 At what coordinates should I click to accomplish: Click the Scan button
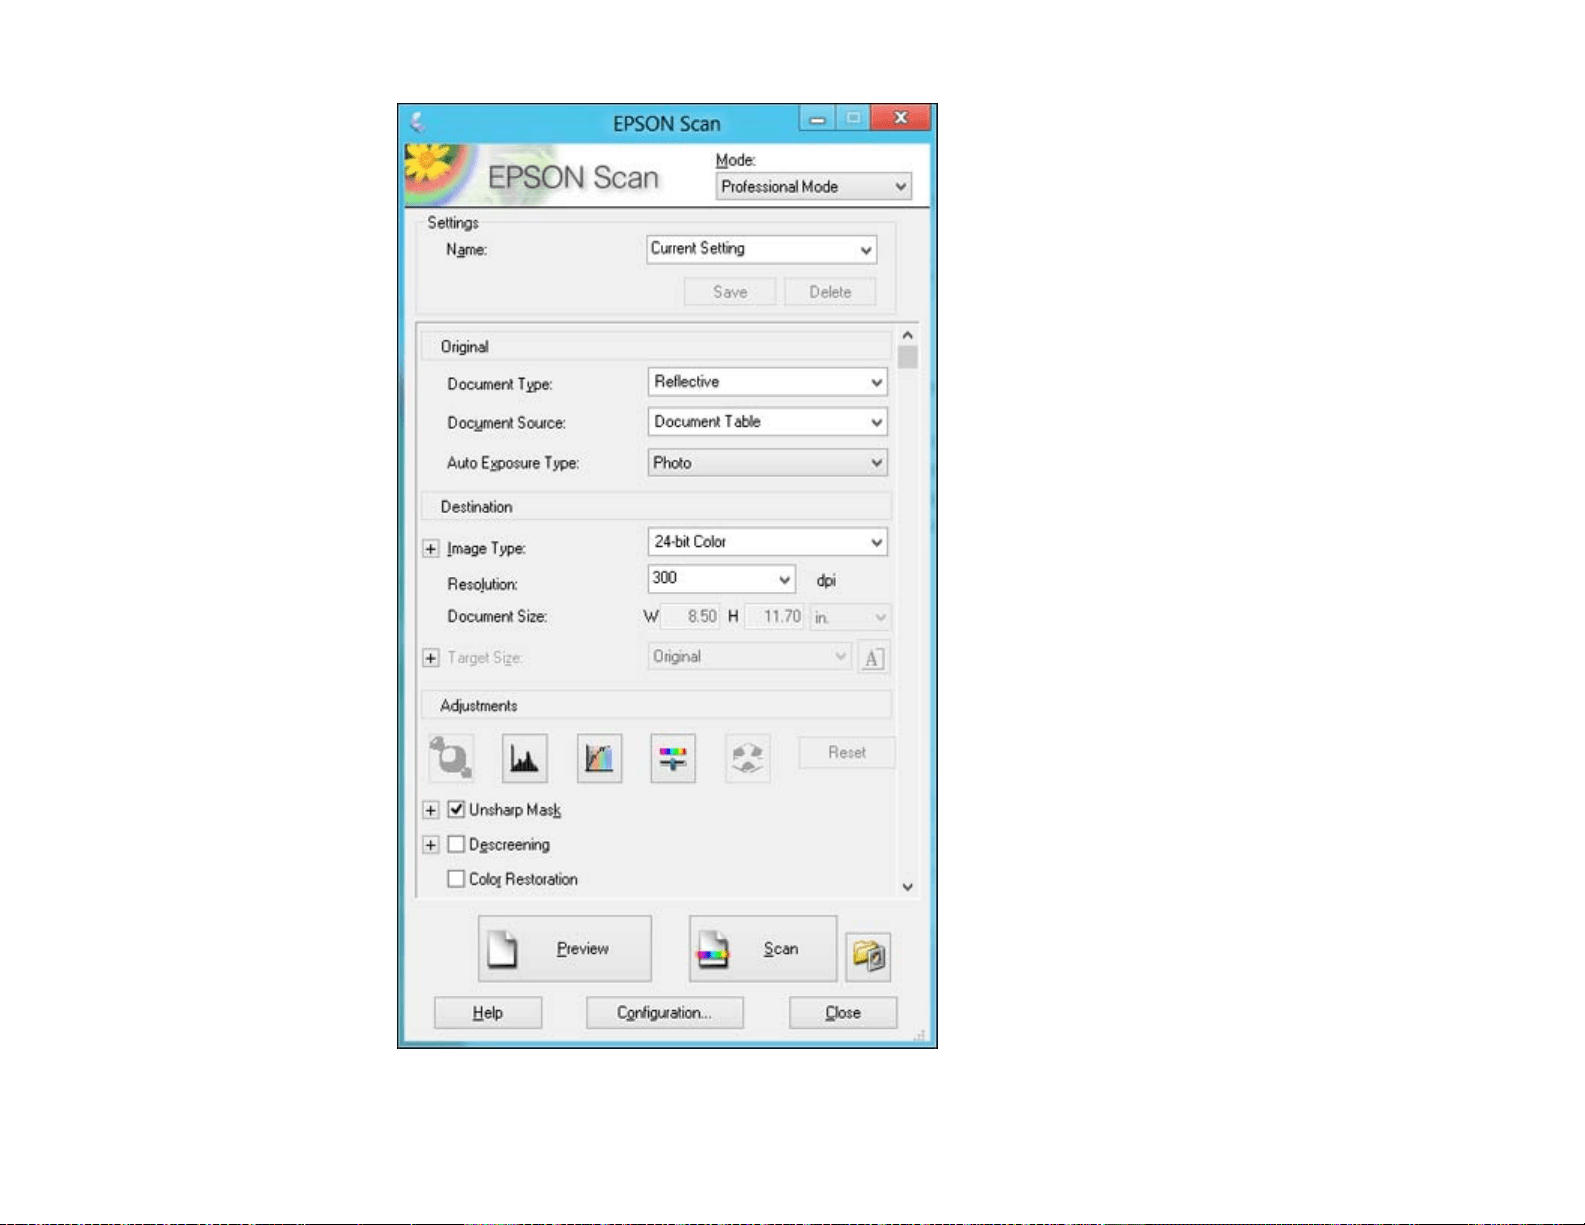tap(763, 948)
